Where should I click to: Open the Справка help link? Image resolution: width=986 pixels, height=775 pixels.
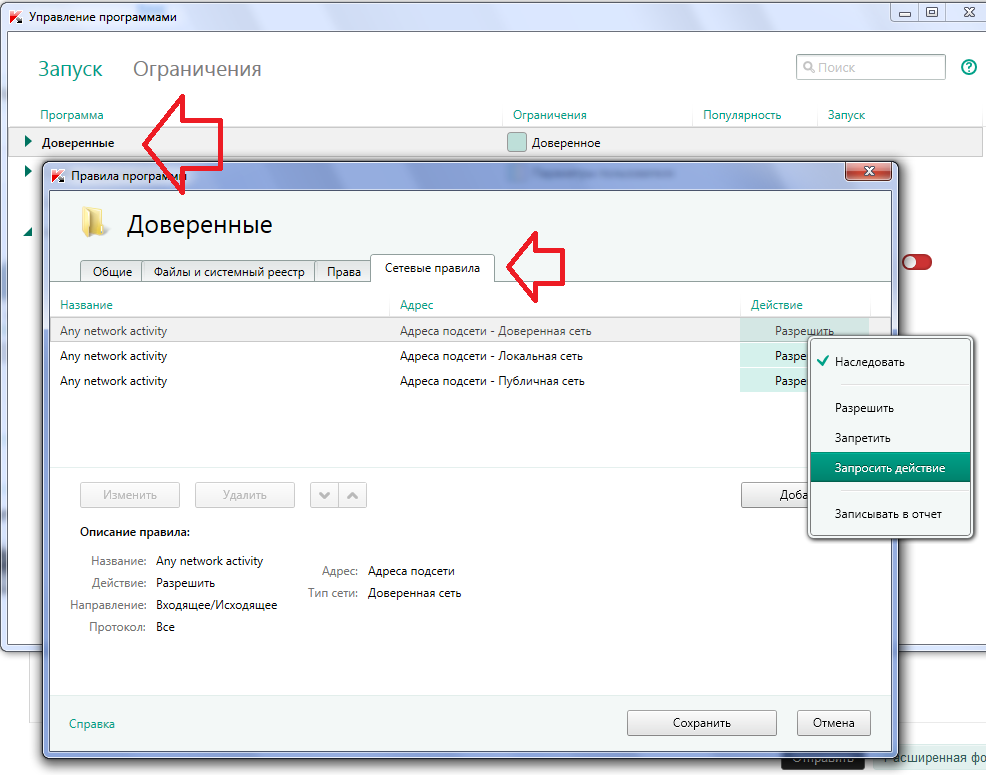point(92,723)
